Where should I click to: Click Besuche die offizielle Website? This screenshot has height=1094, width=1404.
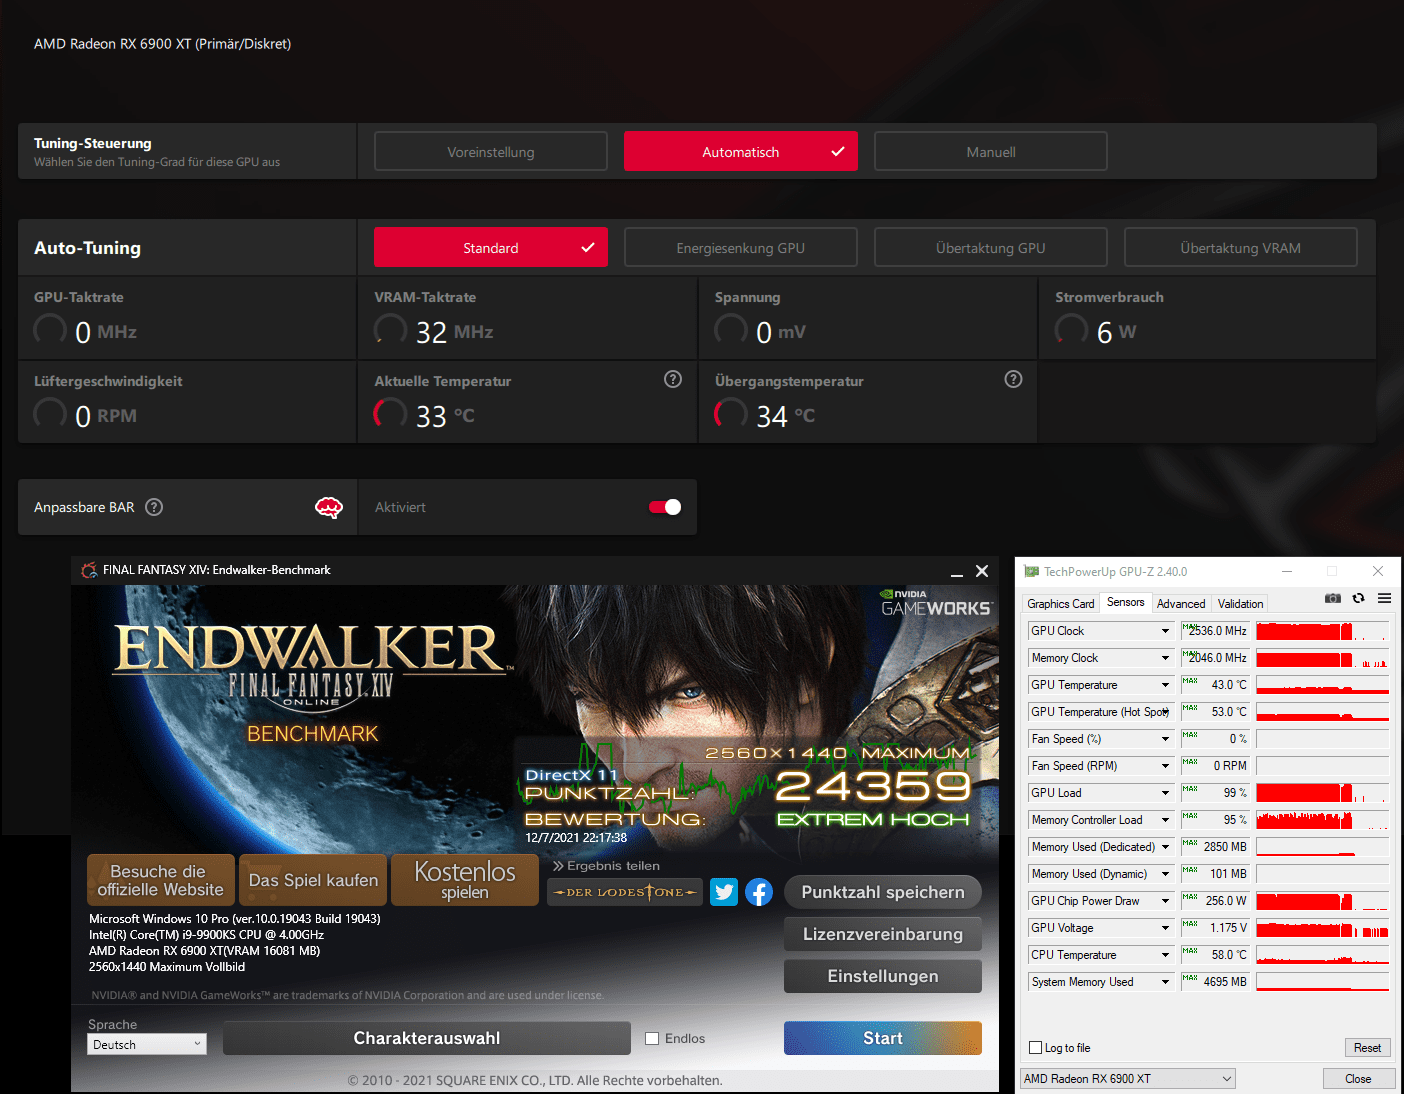coord(161,880)
